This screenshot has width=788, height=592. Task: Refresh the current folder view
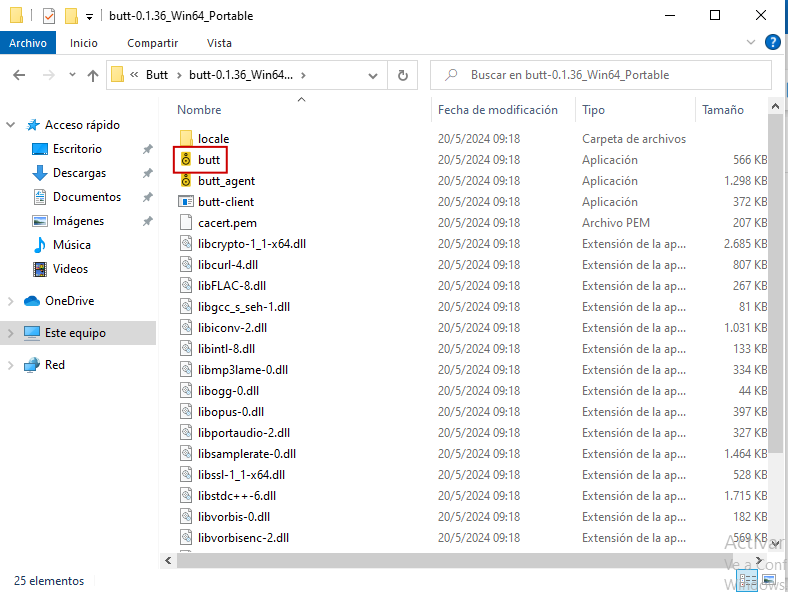[402, 75]
